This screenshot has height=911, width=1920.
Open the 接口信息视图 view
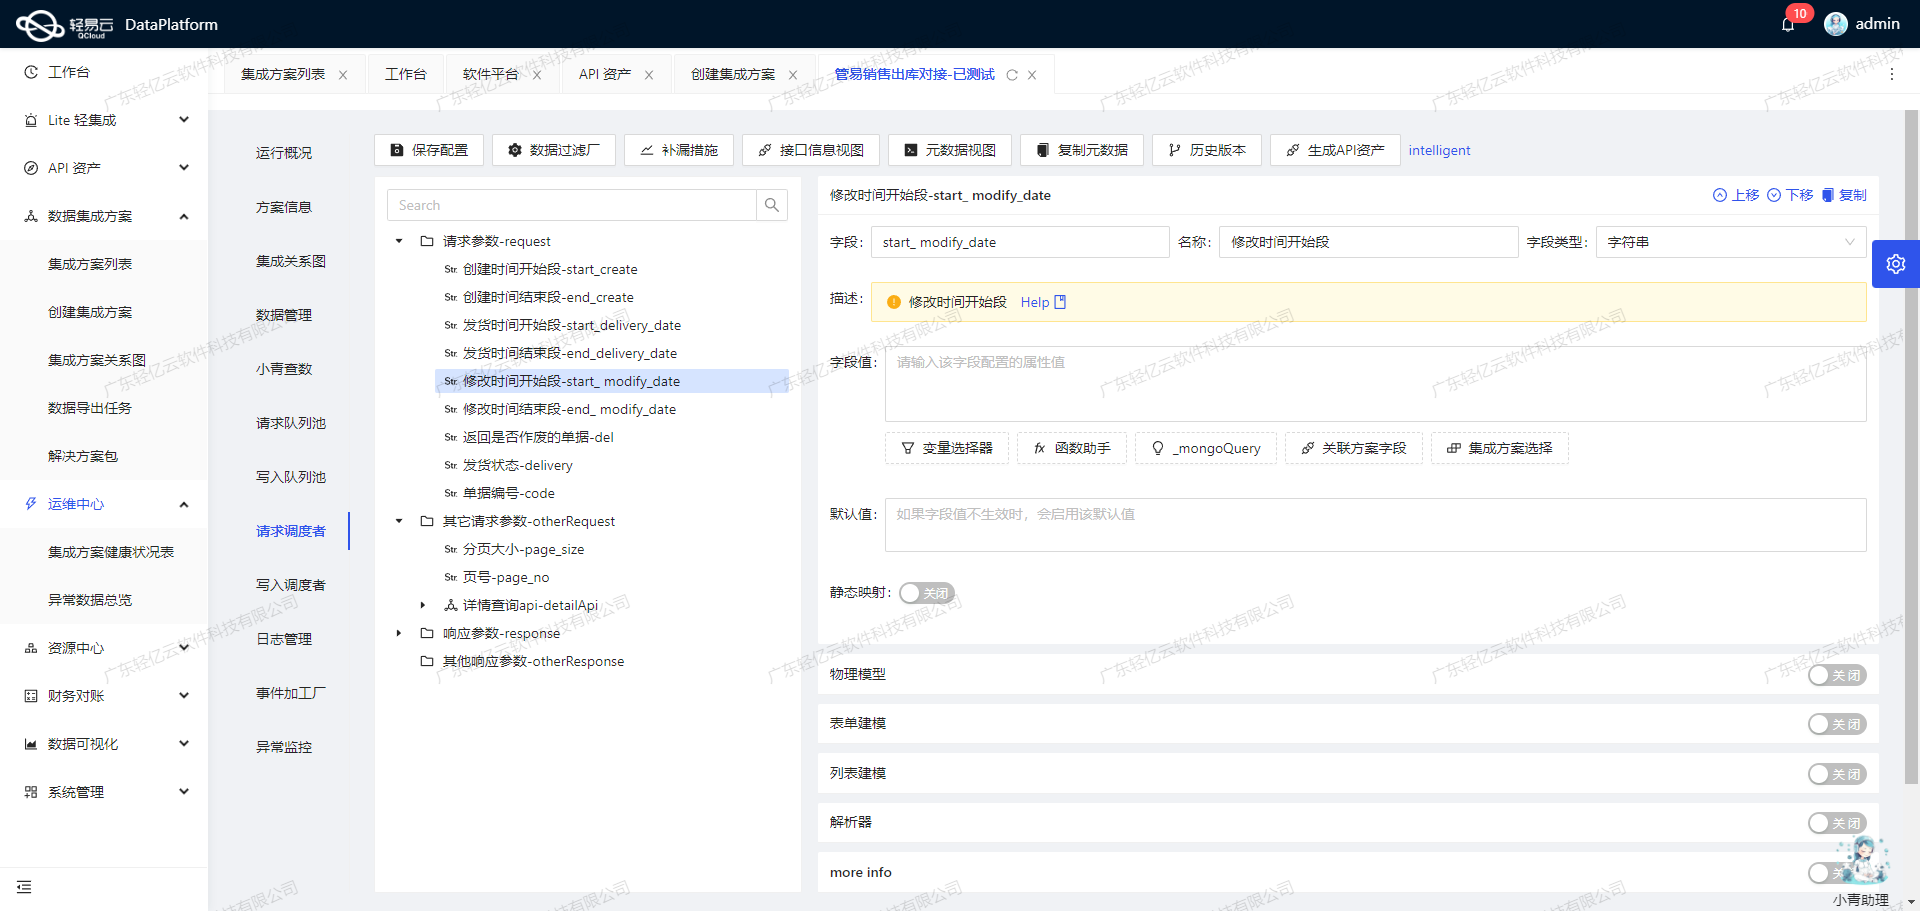pyautogui.click(x=810, y=150)
